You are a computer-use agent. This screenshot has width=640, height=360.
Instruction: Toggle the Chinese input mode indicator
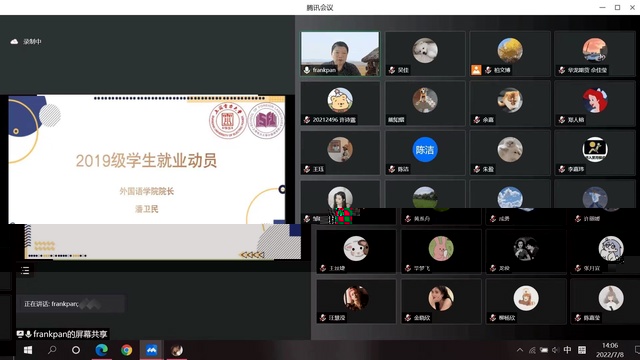click(x=567, y=350)
